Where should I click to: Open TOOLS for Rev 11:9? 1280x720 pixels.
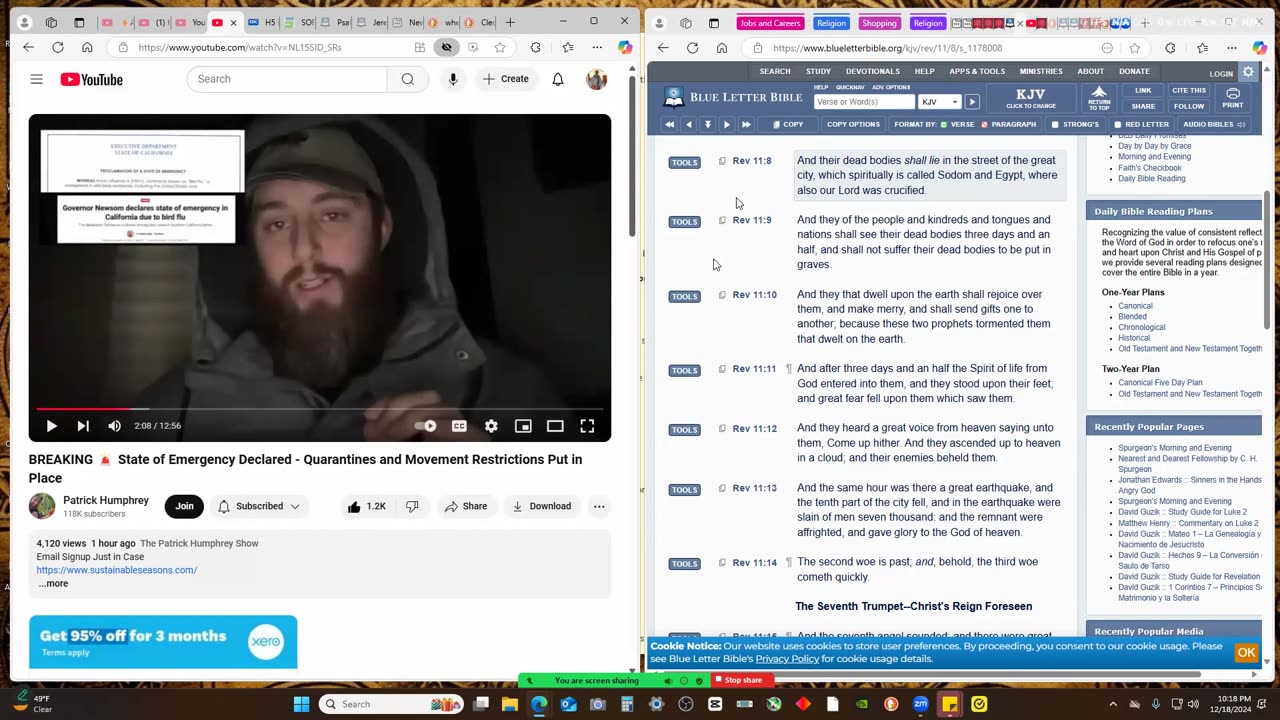coord(684,222)
